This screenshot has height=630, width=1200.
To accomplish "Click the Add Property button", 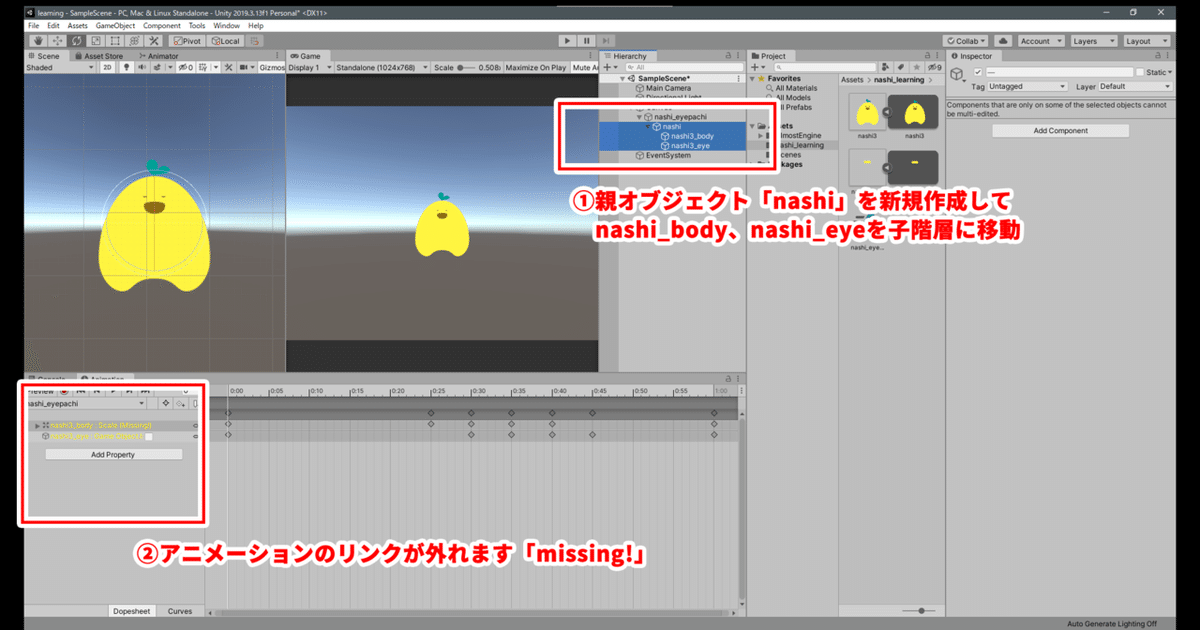I will (x=113, y=454).
